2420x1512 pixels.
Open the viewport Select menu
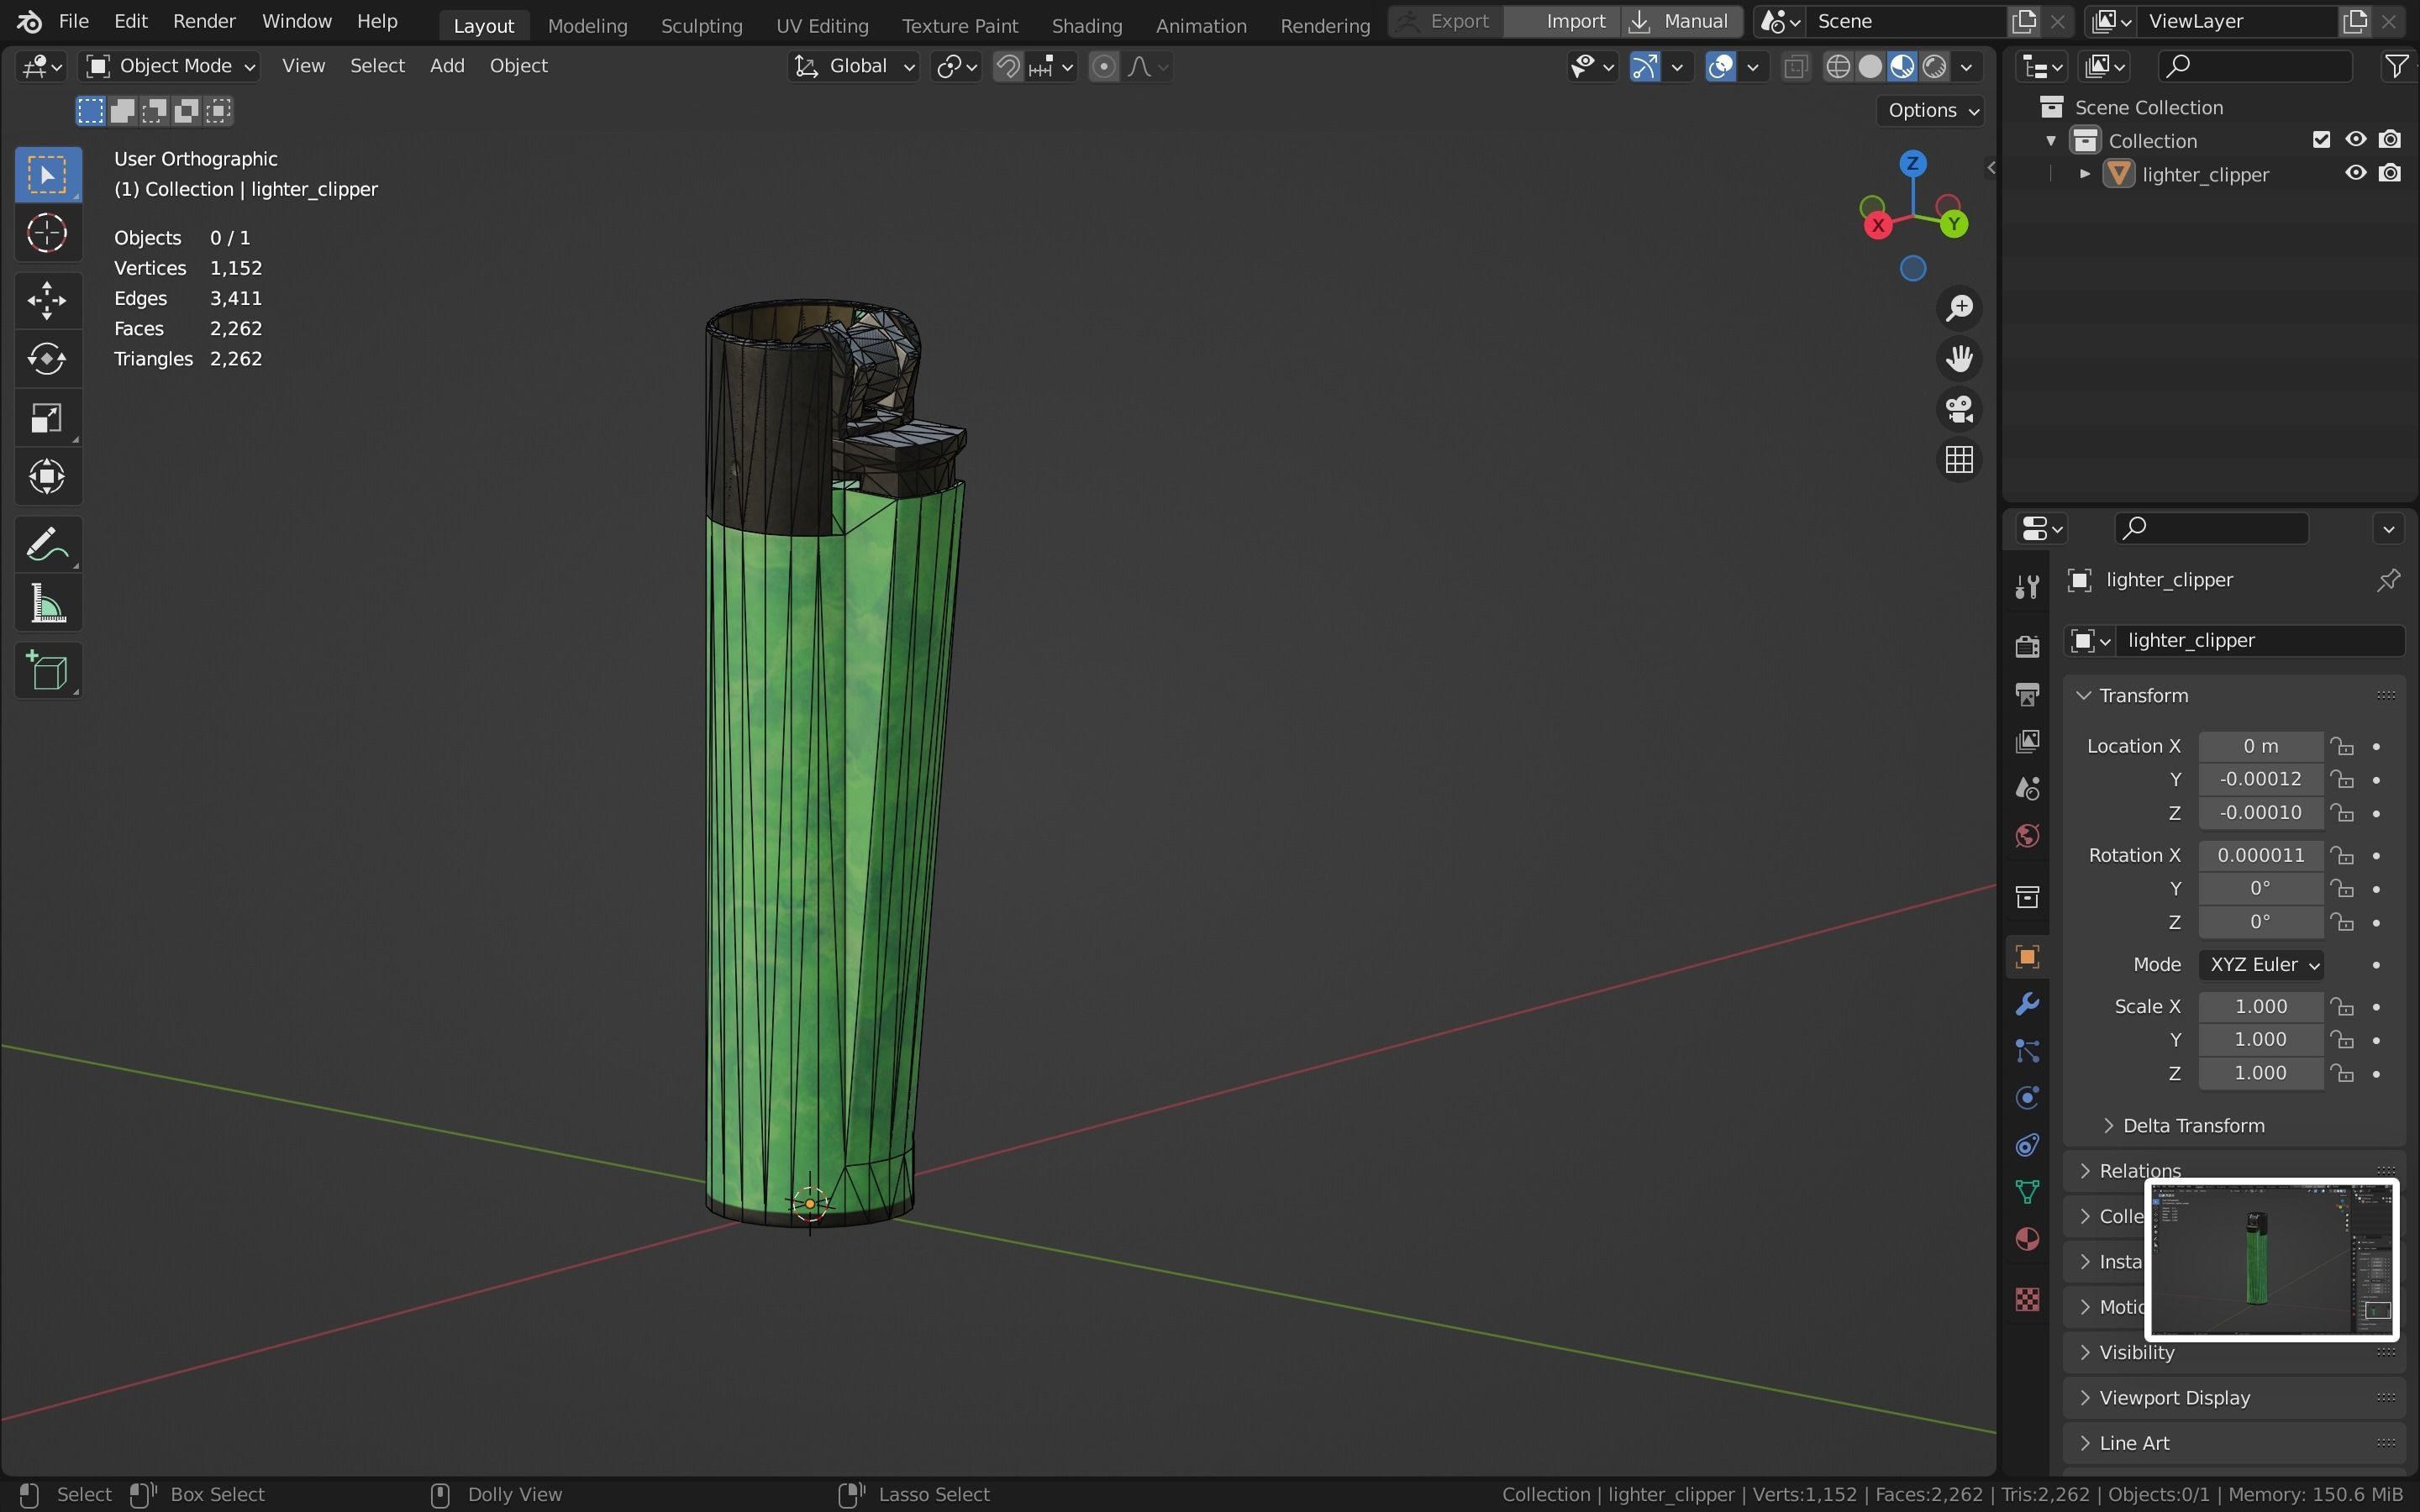pos(377,66)
